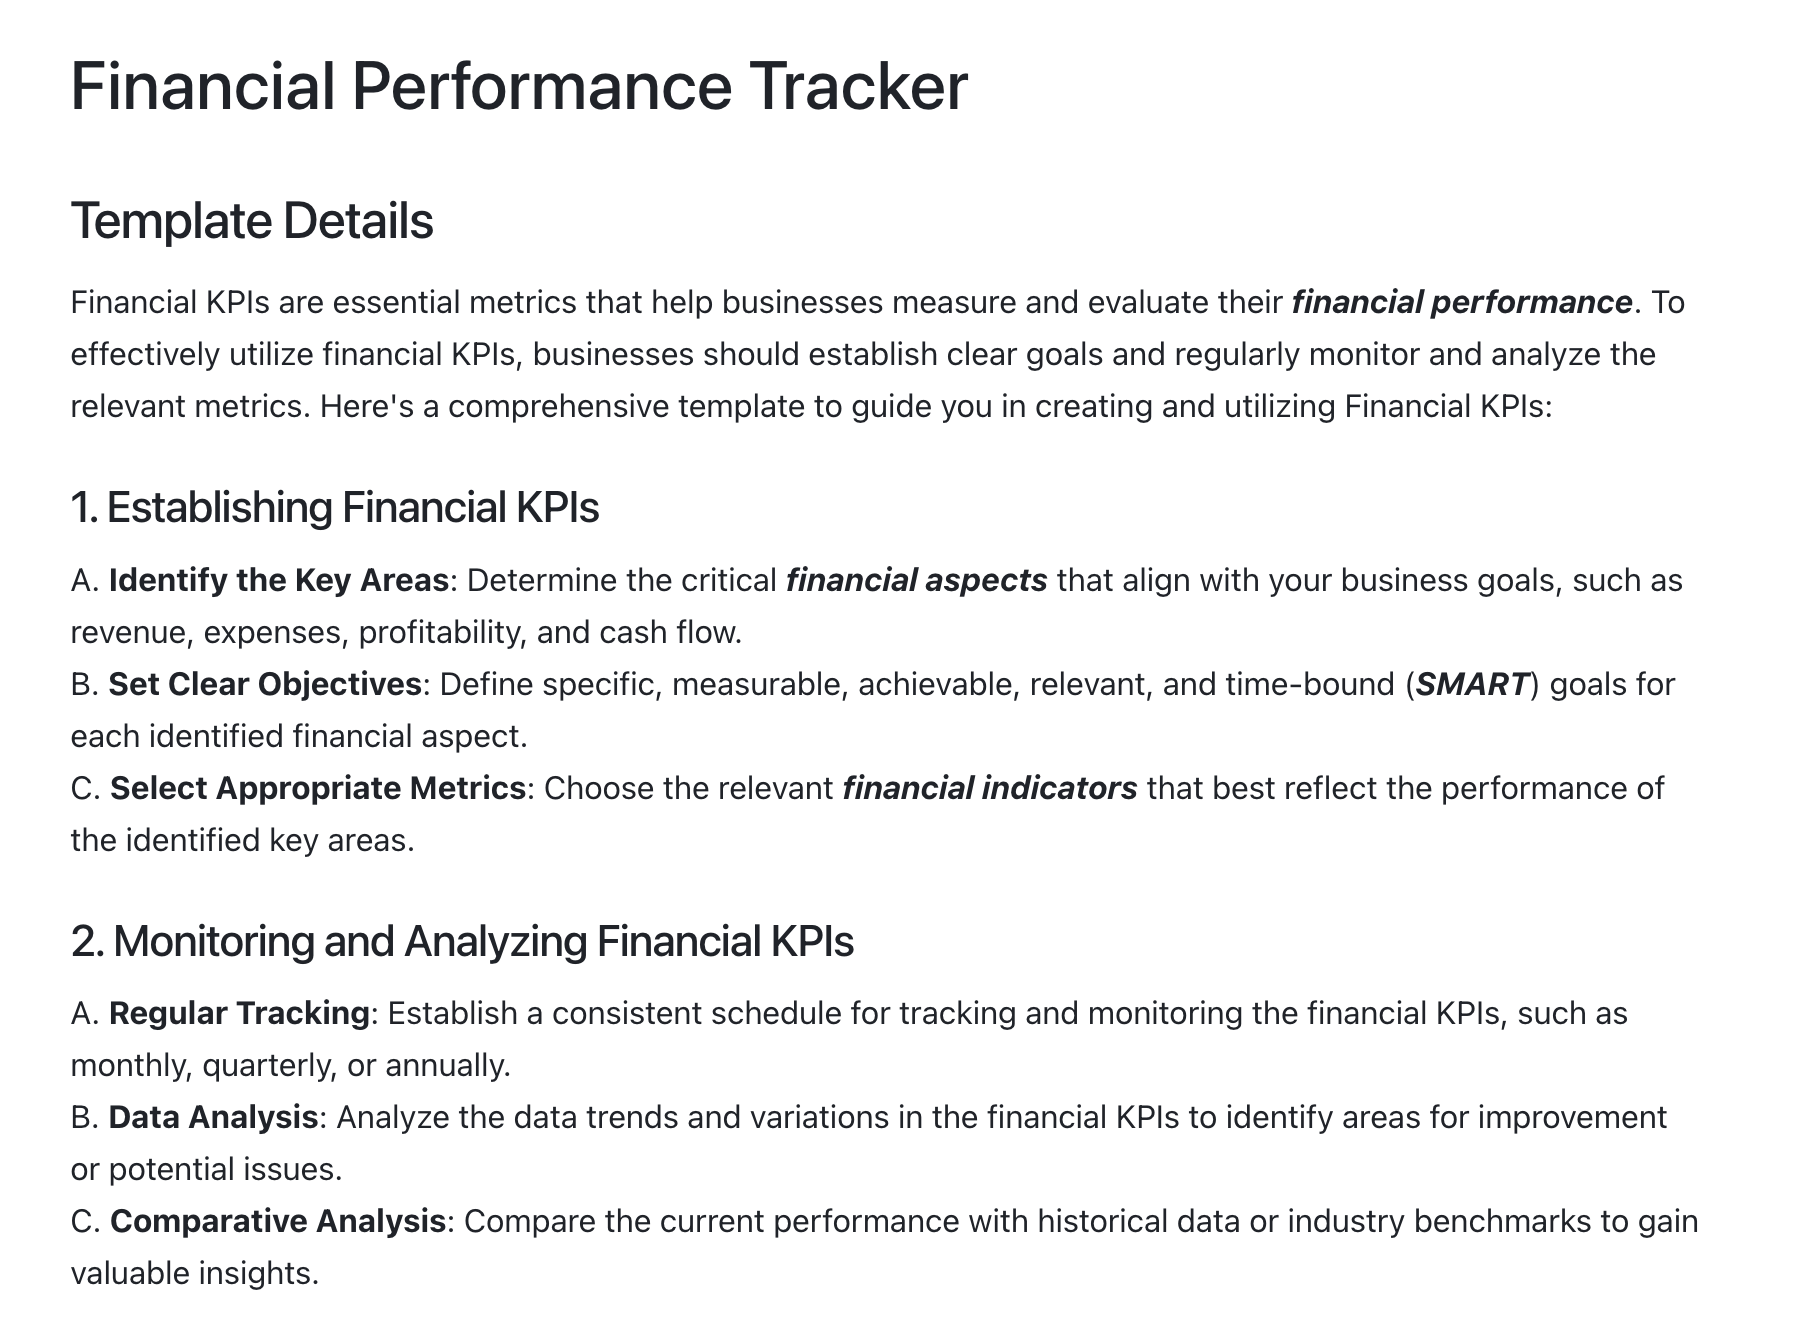Click the Template Details heading
1806x1320 pixels.
pos(252,221)
